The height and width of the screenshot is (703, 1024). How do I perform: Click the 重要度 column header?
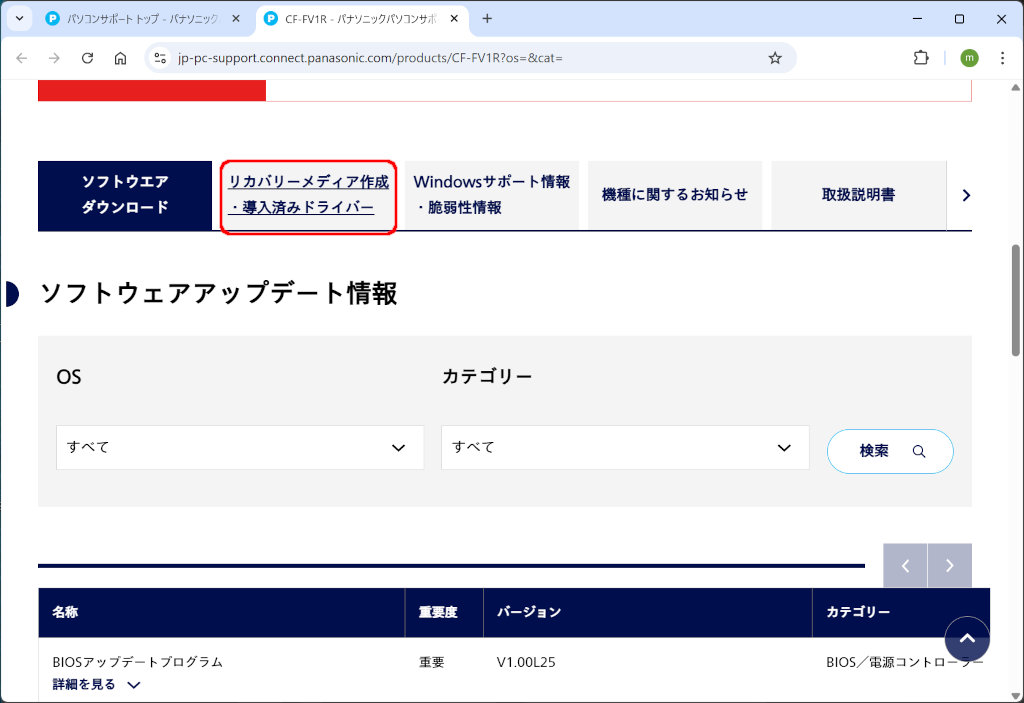(444, 612)
